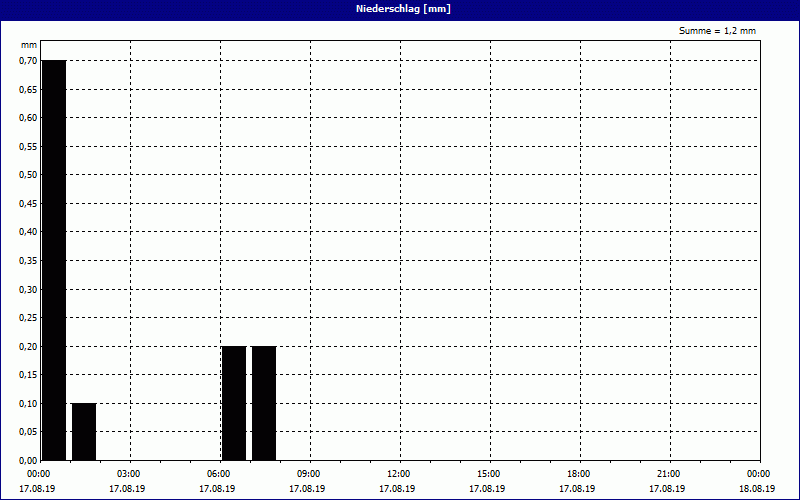Viewport: 800px width, 500px height.
Task: Click the 00:00 label above 18.08.19
Action: (x=759, y=474)
